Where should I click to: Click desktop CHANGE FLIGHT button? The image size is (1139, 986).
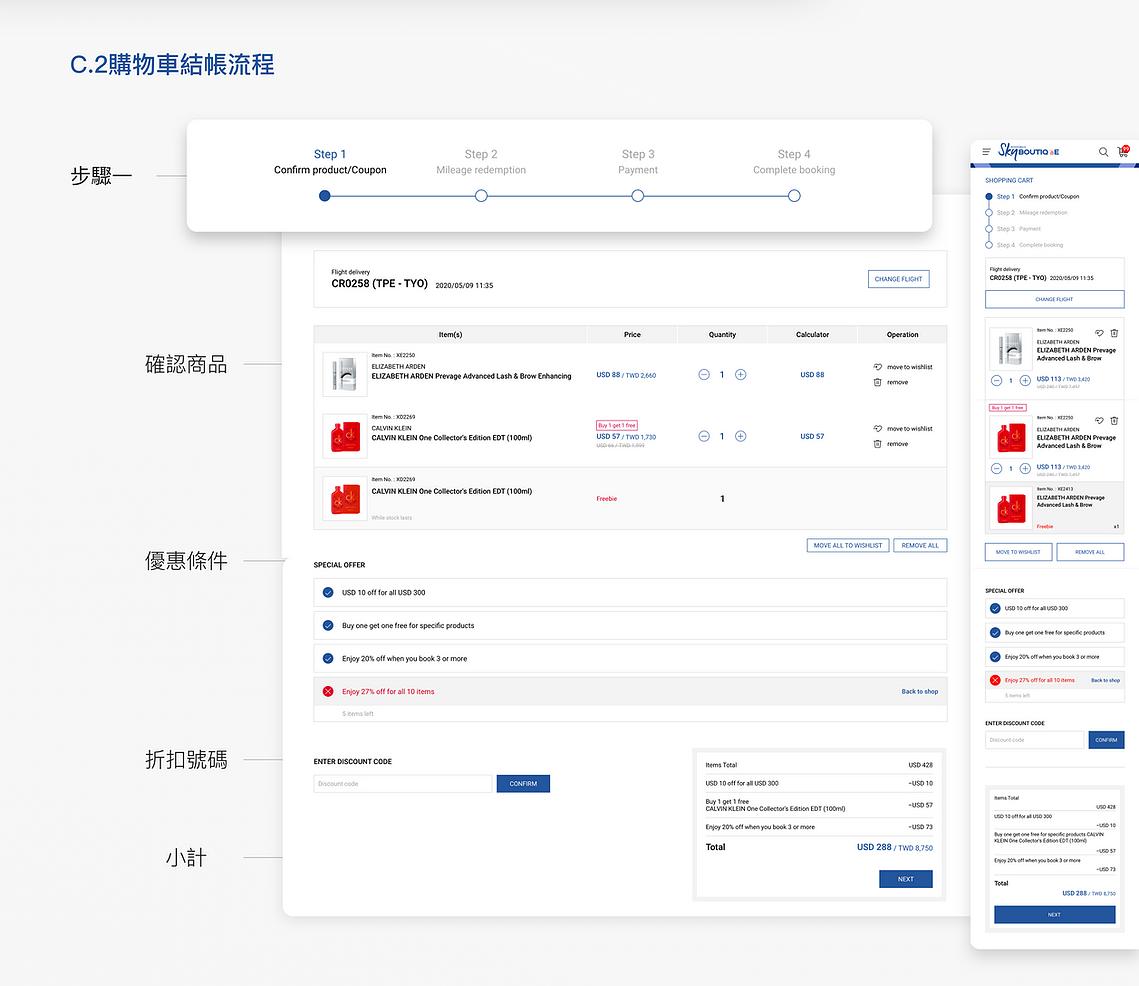[x=899, y=279]
